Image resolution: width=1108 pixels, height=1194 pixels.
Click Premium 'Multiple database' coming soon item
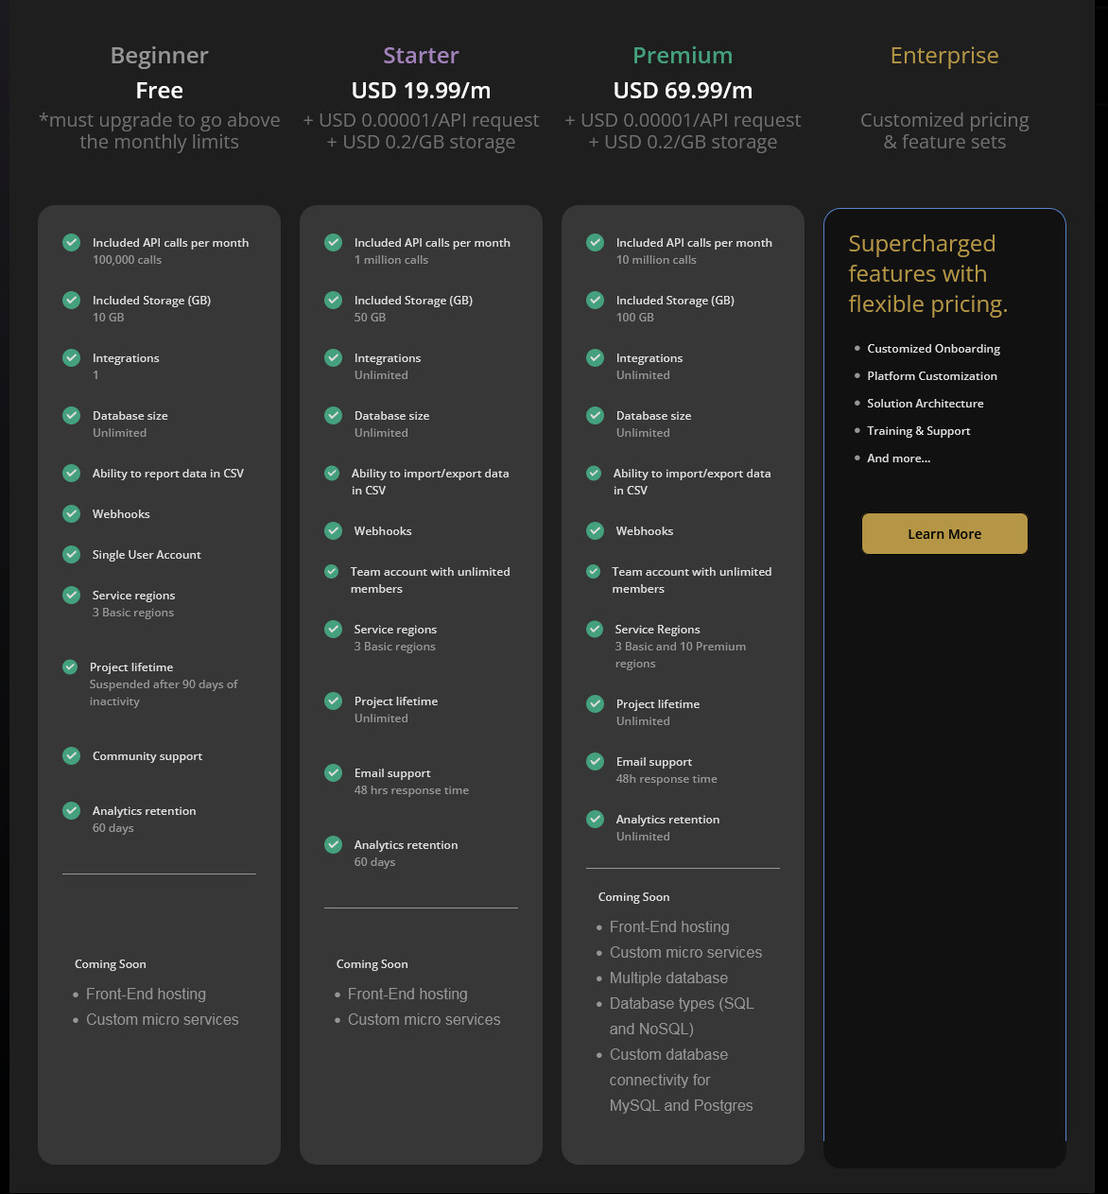pos(668,978)
